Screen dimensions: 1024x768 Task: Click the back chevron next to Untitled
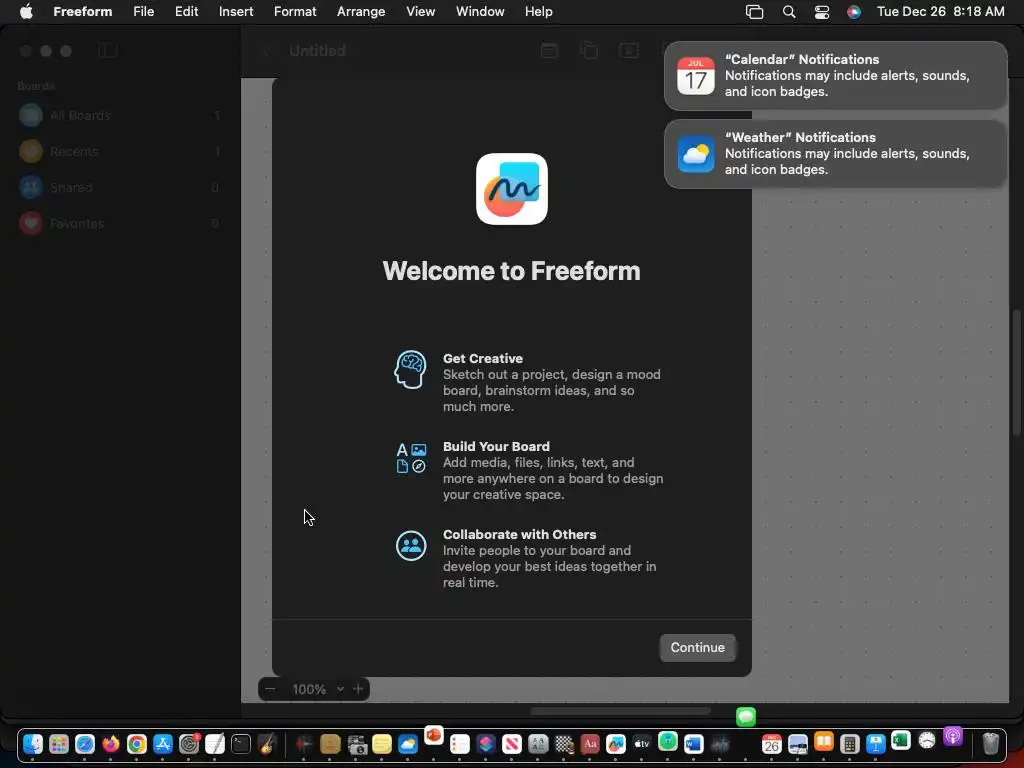tap(266, 51)
